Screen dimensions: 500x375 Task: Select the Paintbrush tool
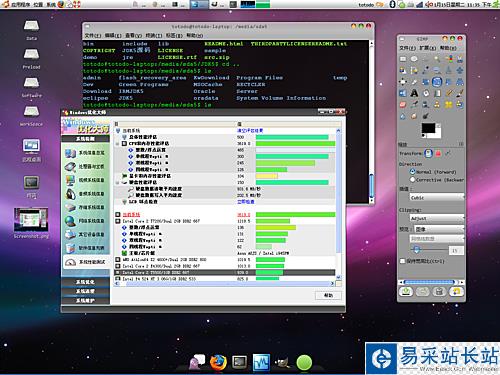pos(460,93)
